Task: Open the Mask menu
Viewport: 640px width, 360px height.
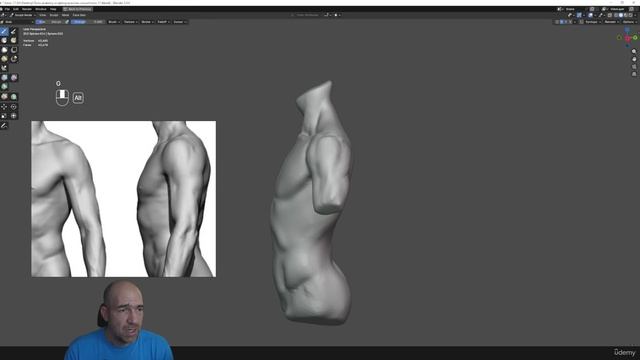Action: click(65, 15)
